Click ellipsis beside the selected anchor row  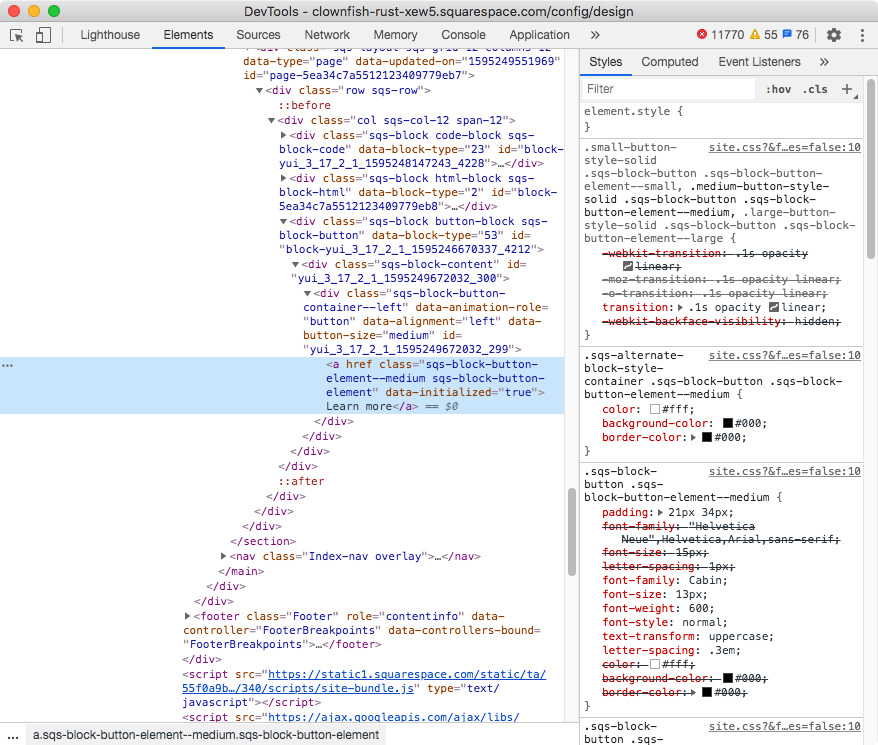(7, 365)
